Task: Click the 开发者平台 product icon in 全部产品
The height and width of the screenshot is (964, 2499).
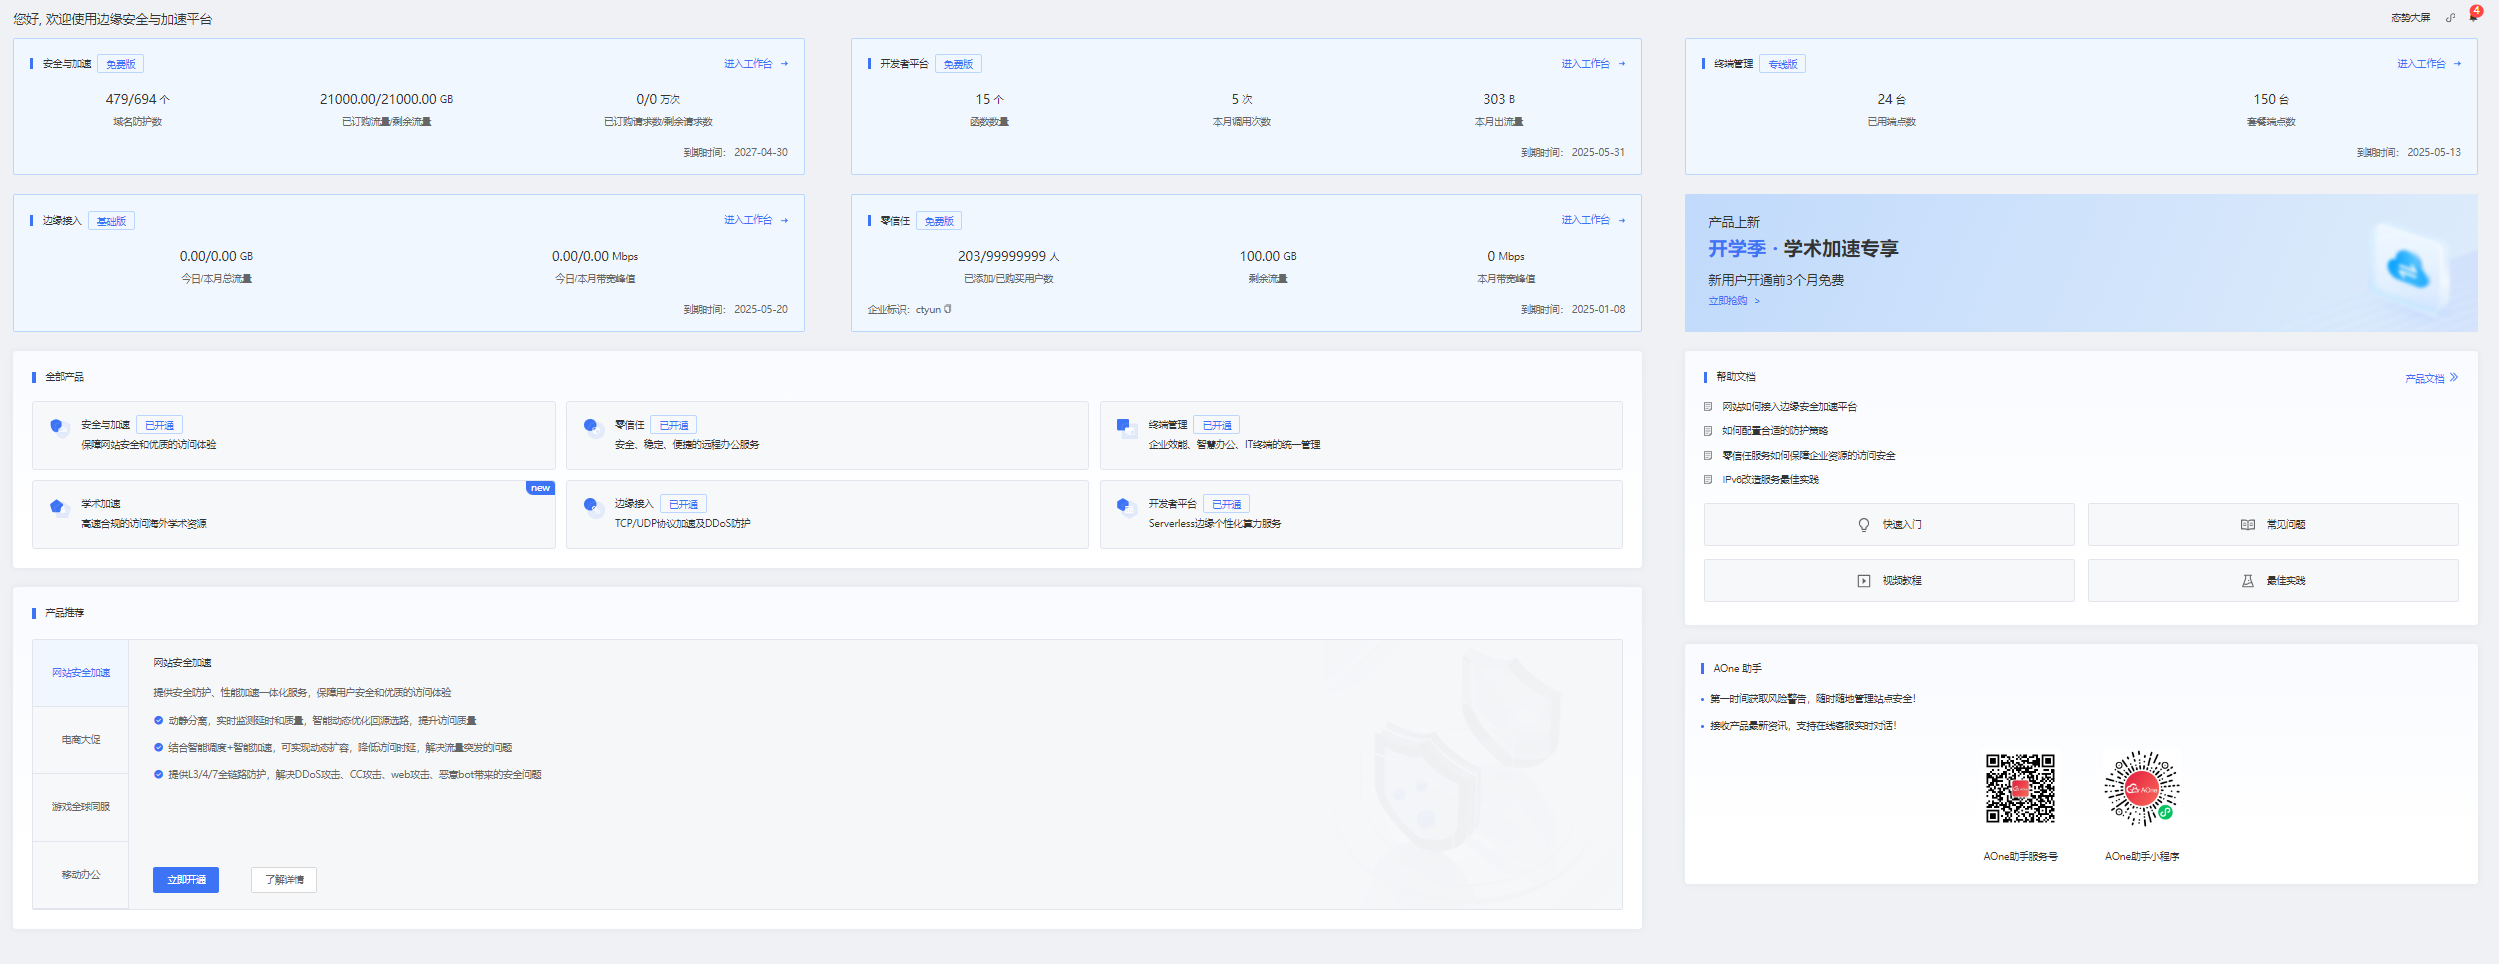Action: tap(1126, 506)
